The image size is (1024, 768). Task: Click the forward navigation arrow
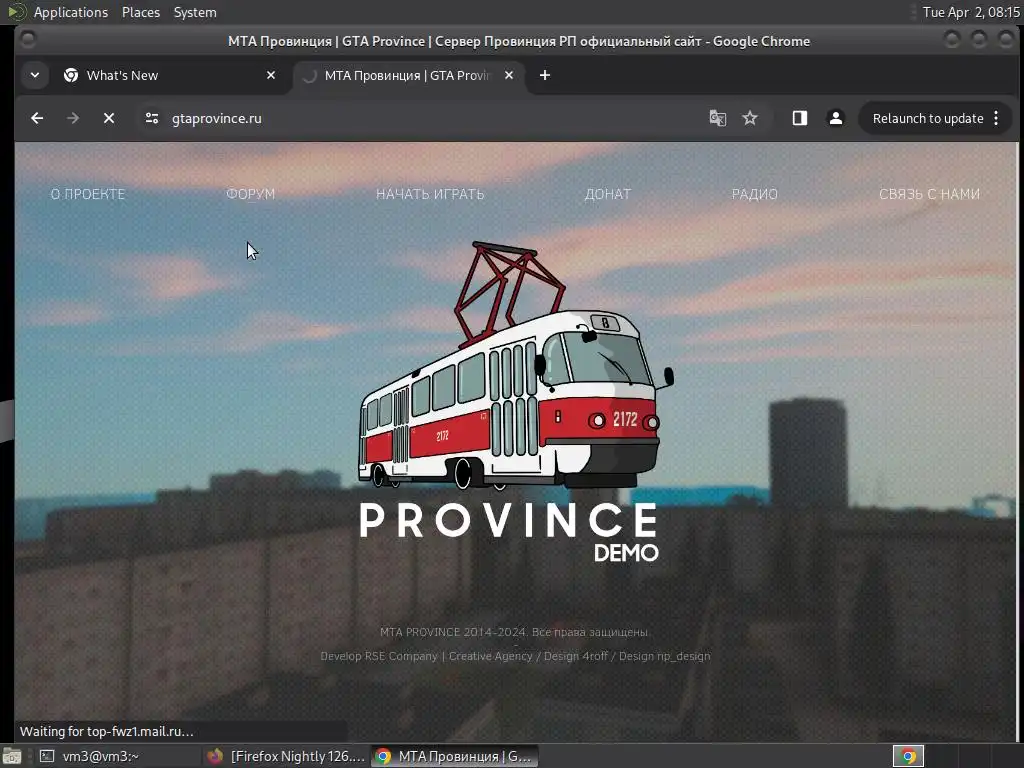pyautogui.click(x=73, y=118)
